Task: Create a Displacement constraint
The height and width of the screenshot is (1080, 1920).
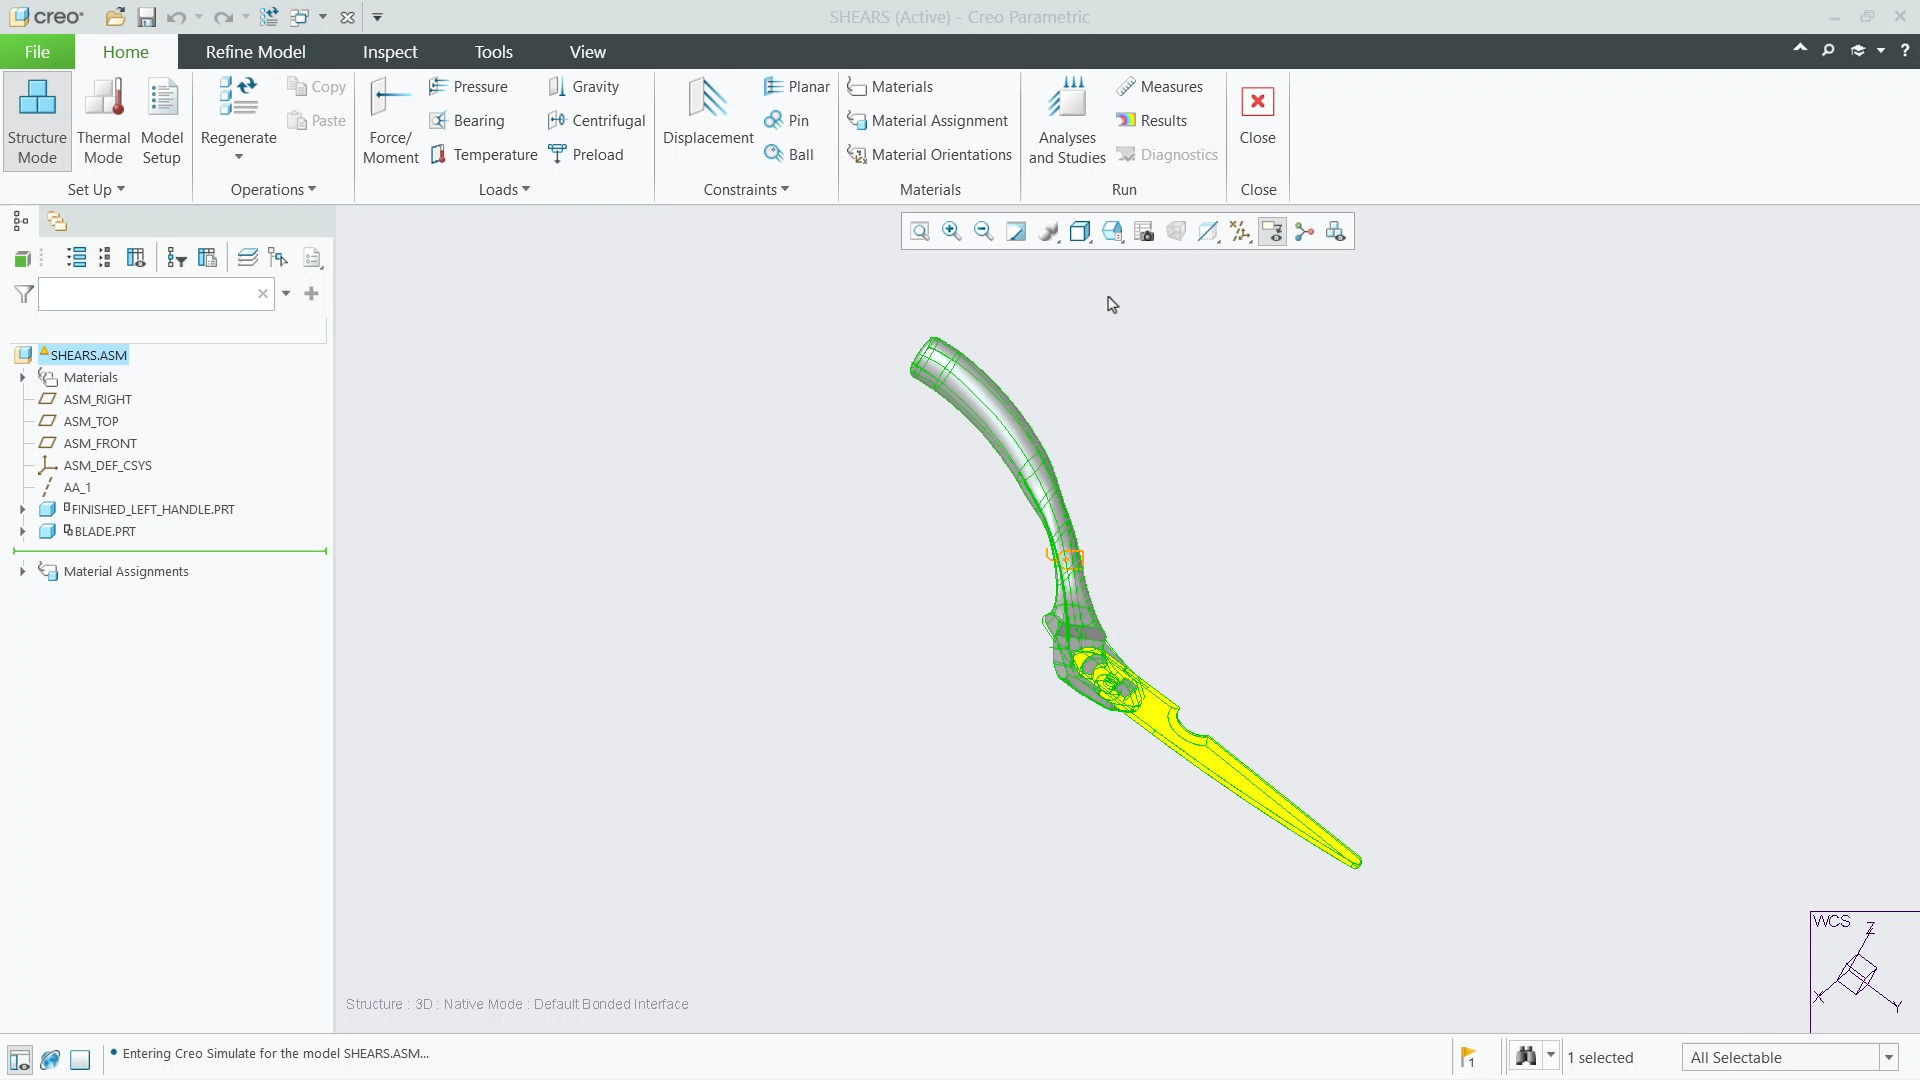Action: [x=708, y=112]
